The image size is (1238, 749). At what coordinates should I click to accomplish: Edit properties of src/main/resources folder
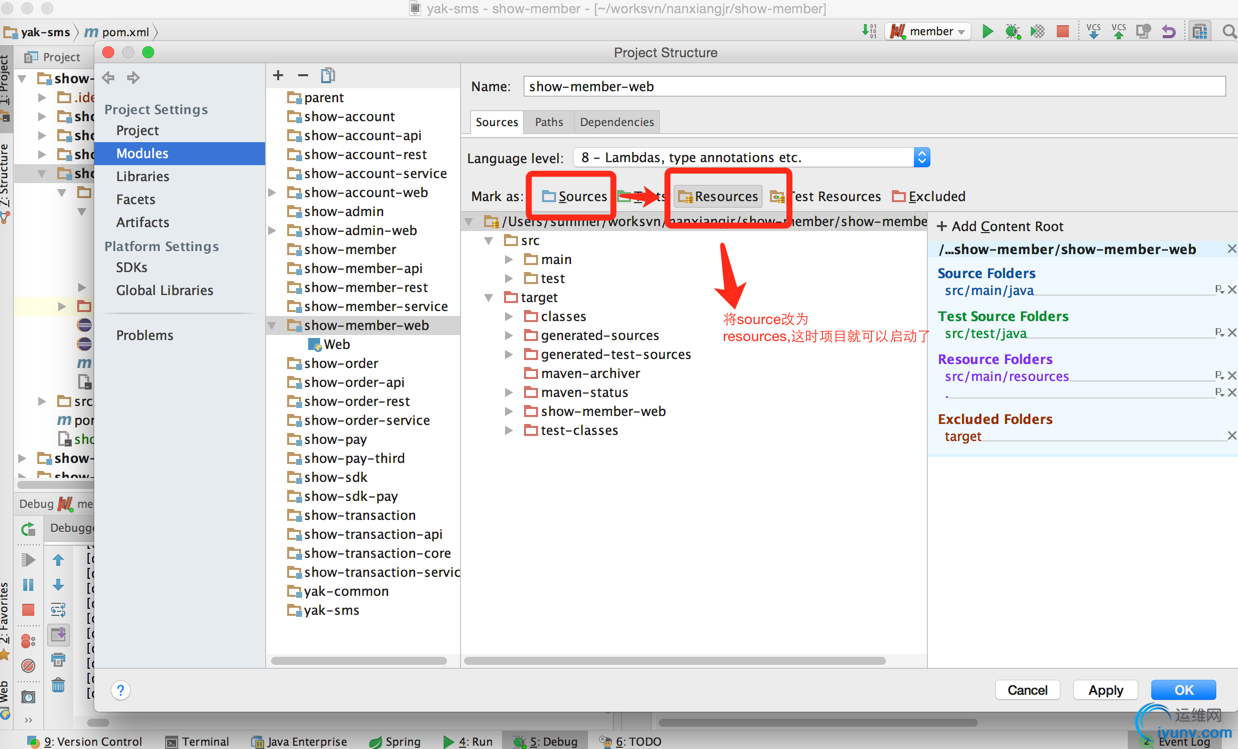pos(1219,376)
